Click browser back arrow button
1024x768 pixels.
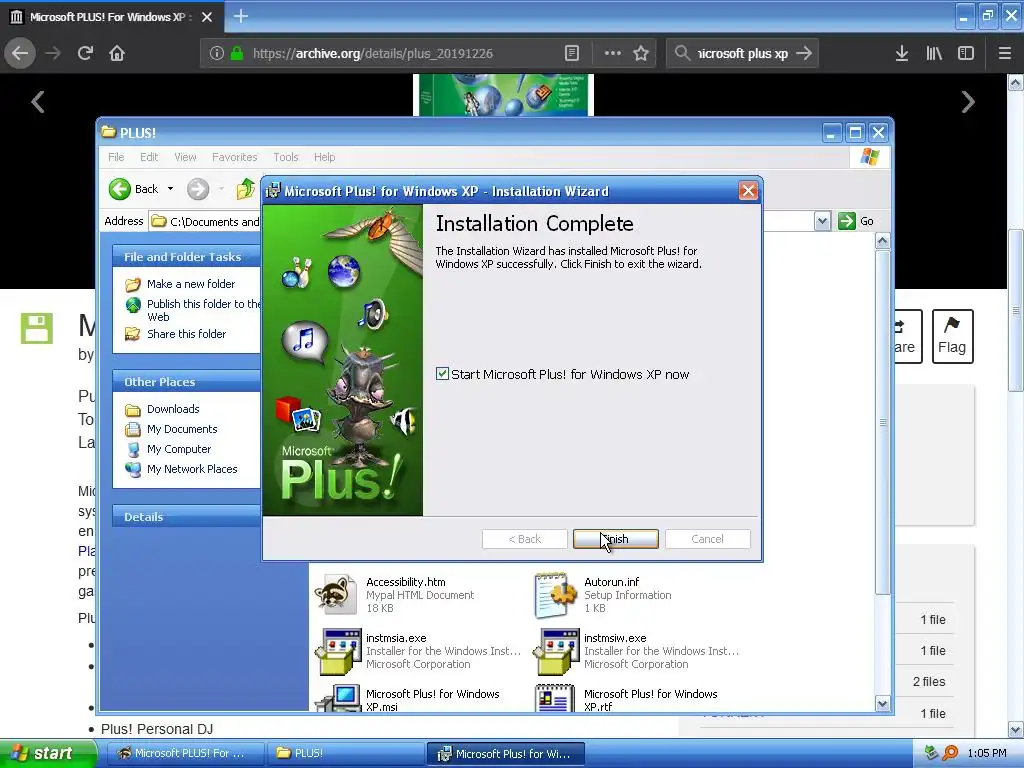coord(20,53)
